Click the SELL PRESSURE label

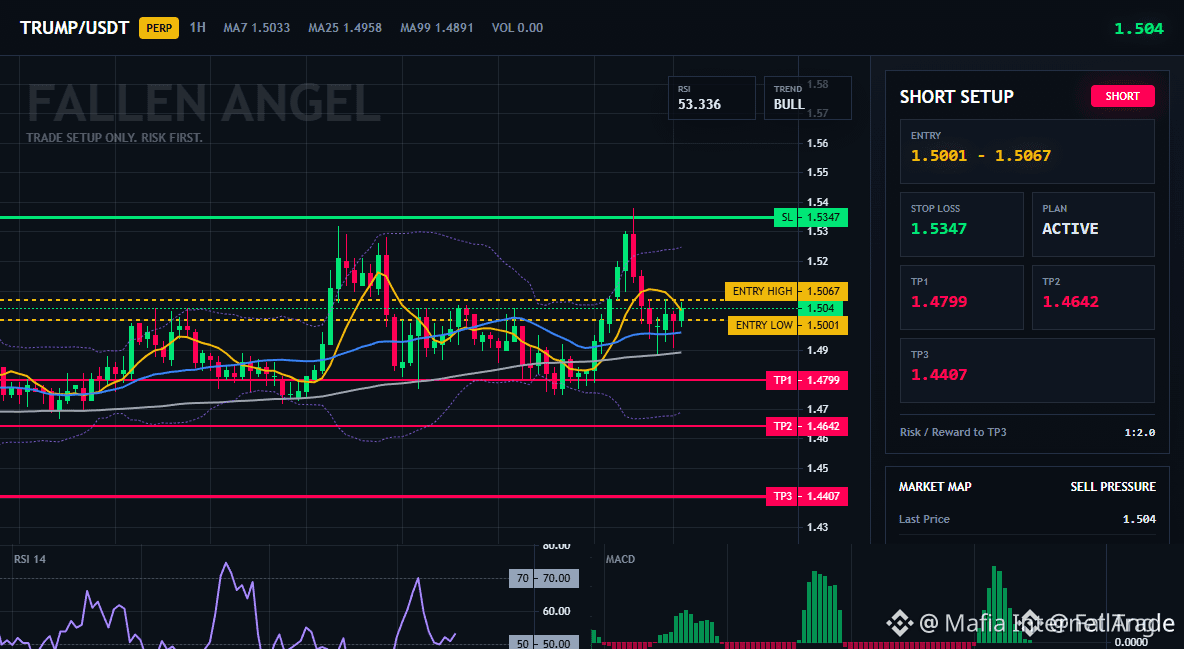1112,487
